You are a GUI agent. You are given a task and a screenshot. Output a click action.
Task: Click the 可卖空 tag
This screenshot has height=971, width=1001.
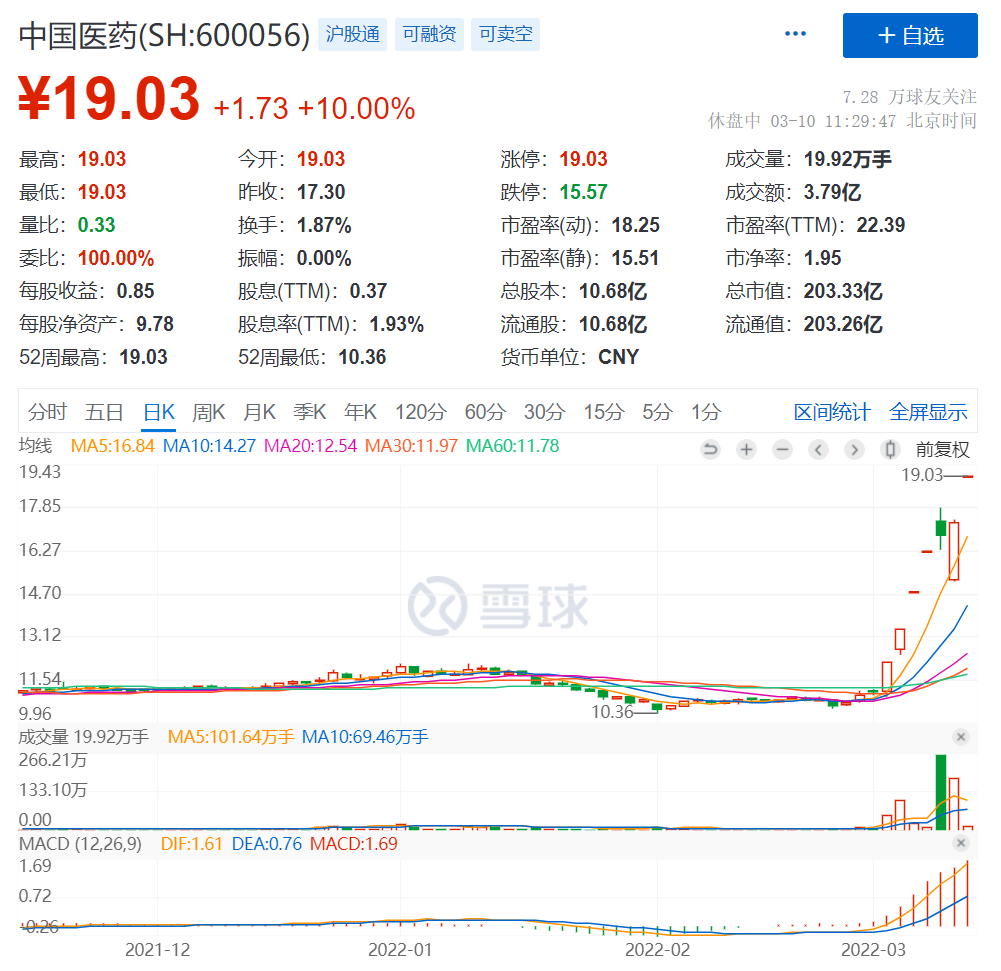tap(506, 34)
